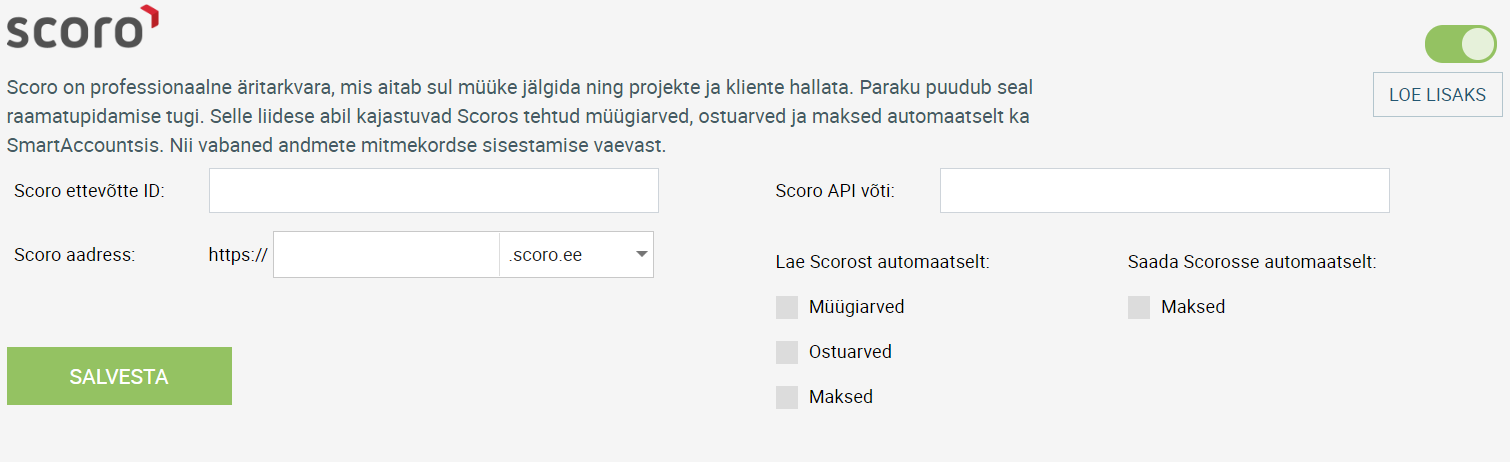Expand the arrow beside .scoro.ee
This screenshot has height=462, width=1510.
[641, 254]
